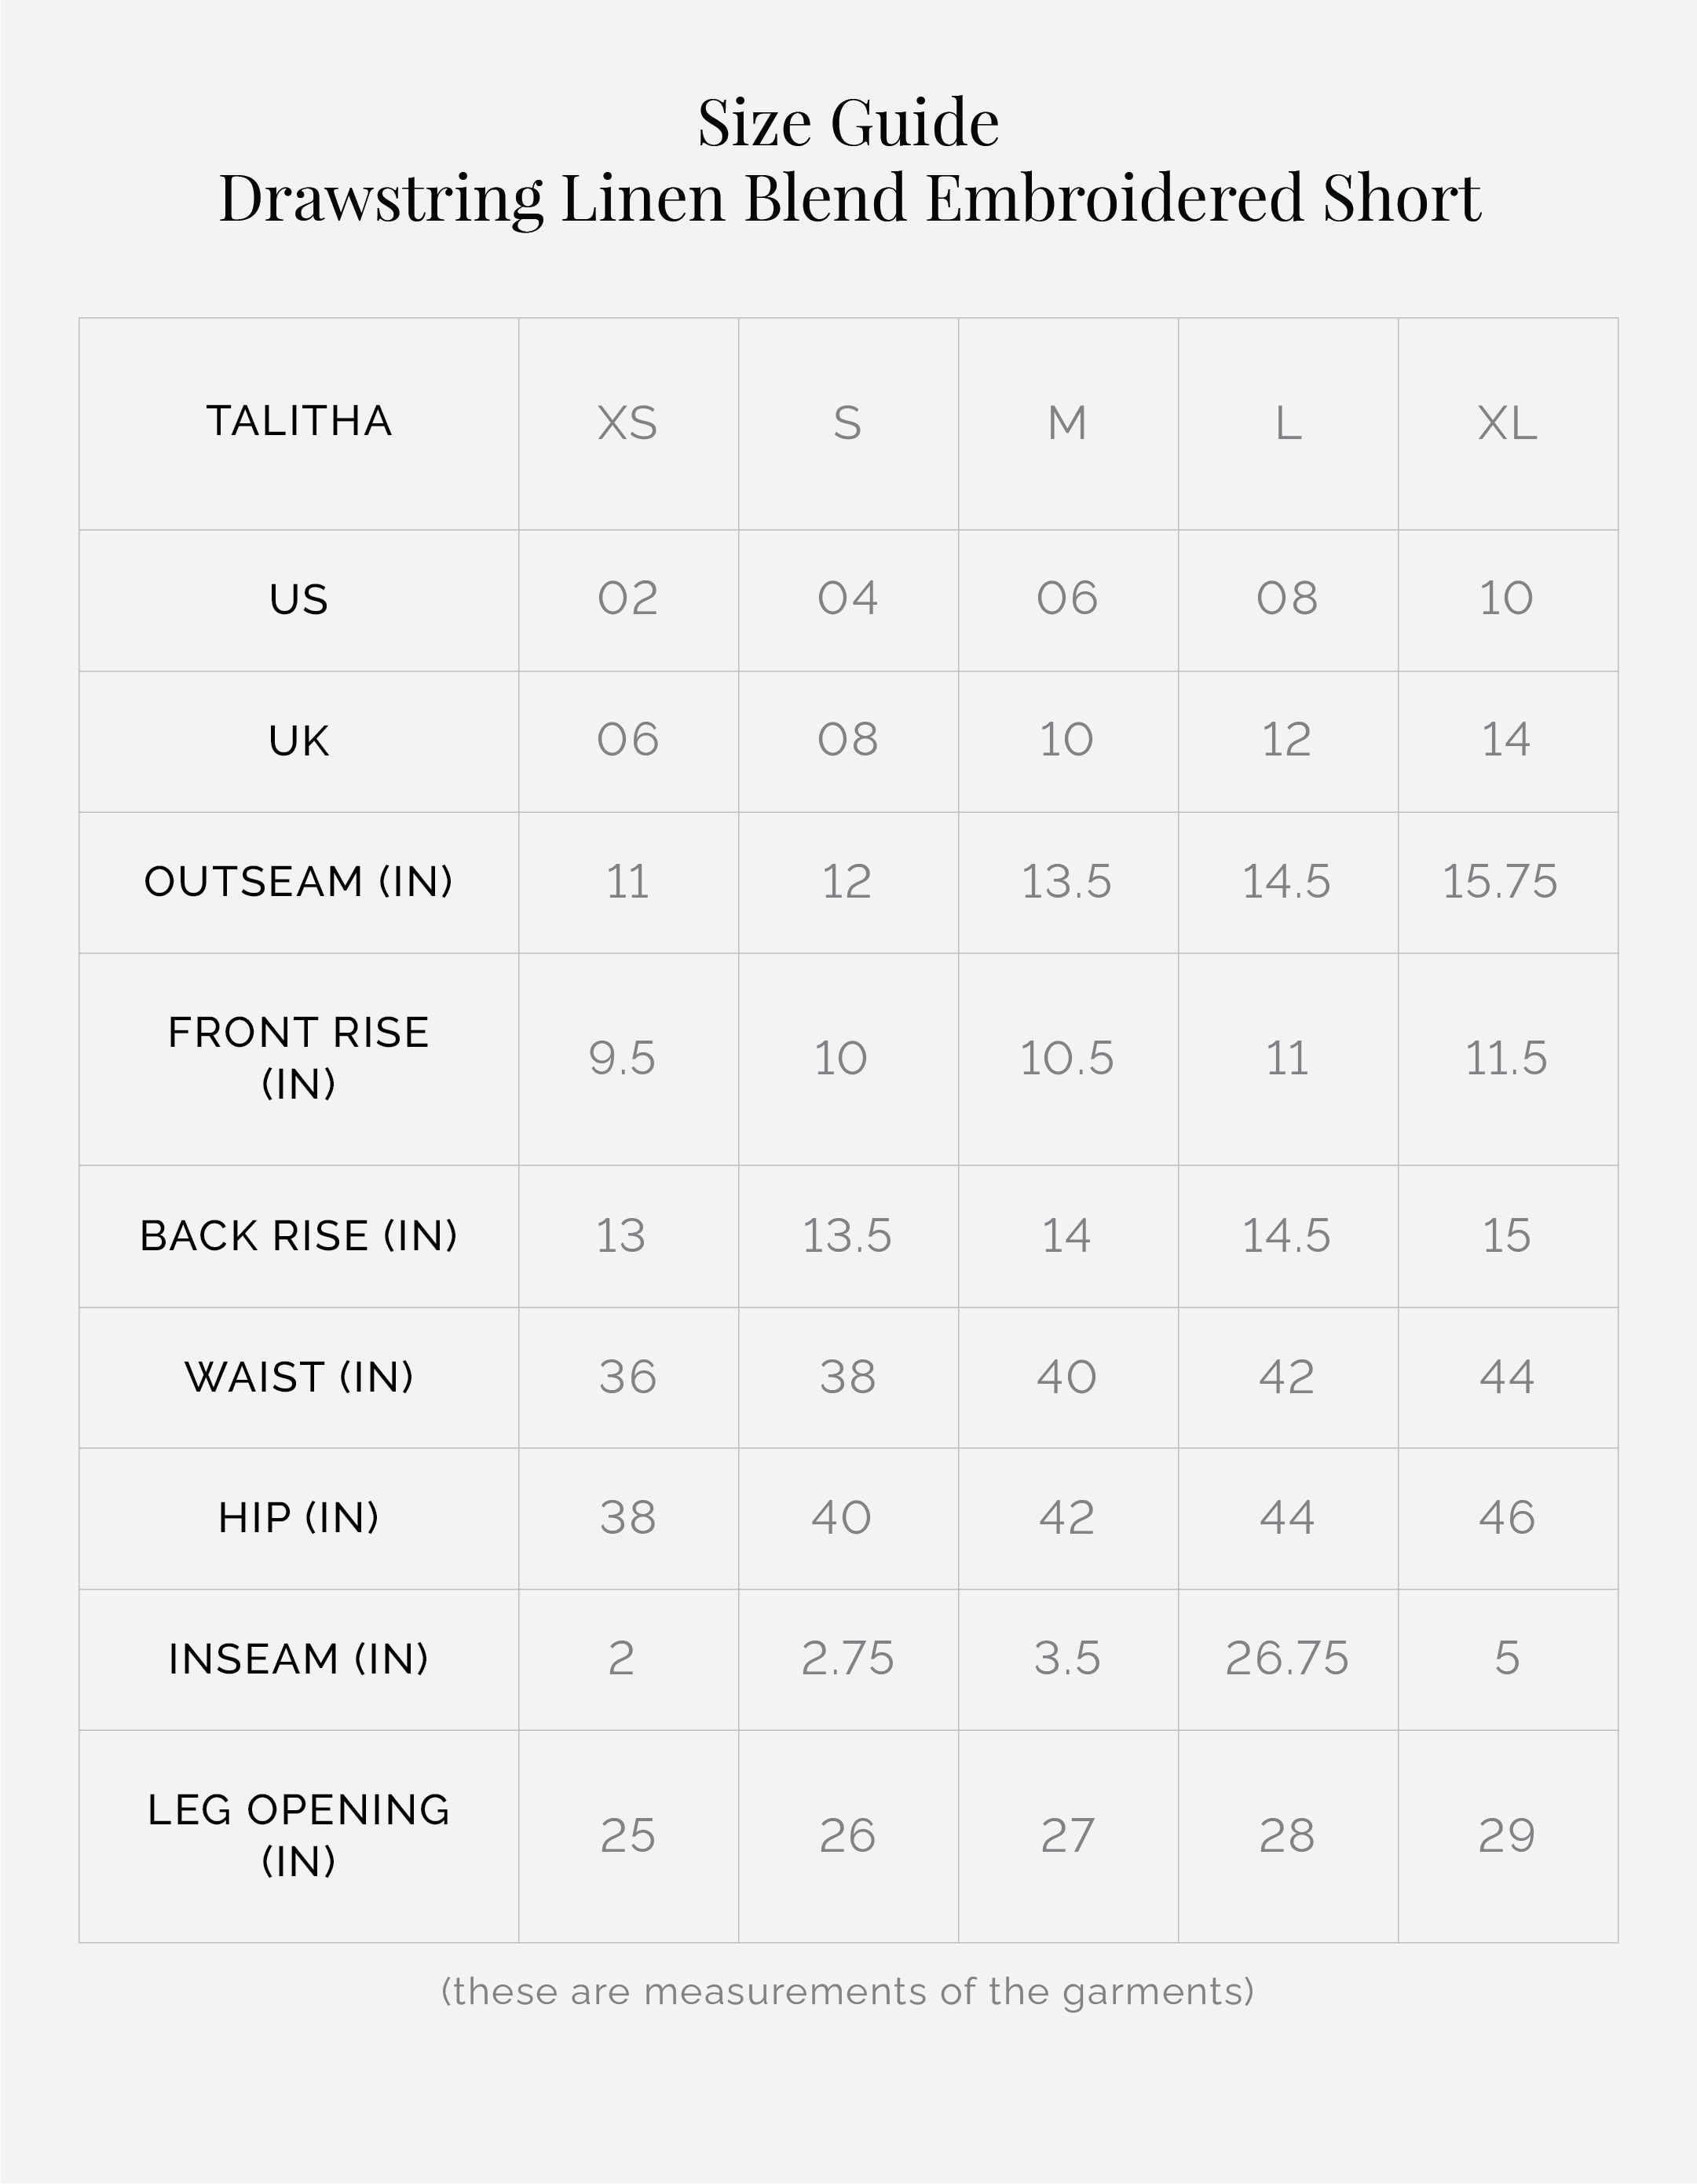Click the M size column header
Viewport: 1697px width, 2184px height.
pos(1067,423)
